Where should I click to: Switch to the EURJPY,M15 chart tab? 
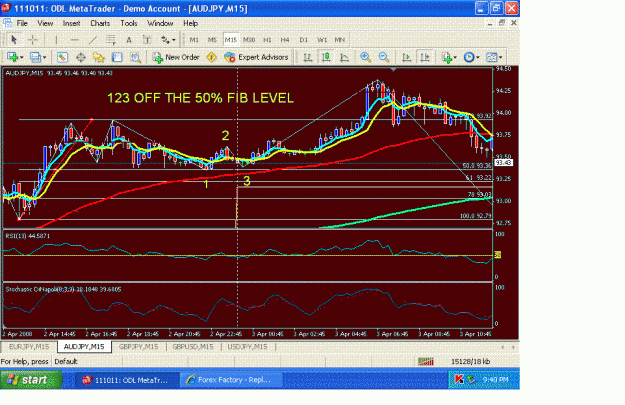click(x=29, y=347)
